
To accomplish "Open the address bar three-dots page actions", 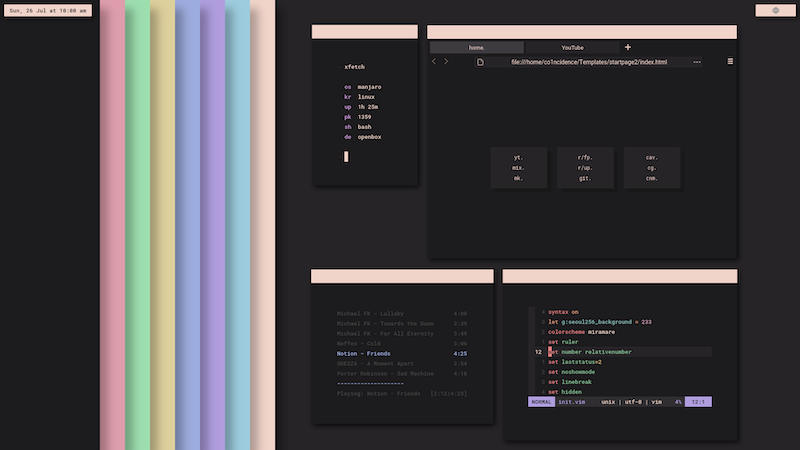I will [x=697, y=62].
